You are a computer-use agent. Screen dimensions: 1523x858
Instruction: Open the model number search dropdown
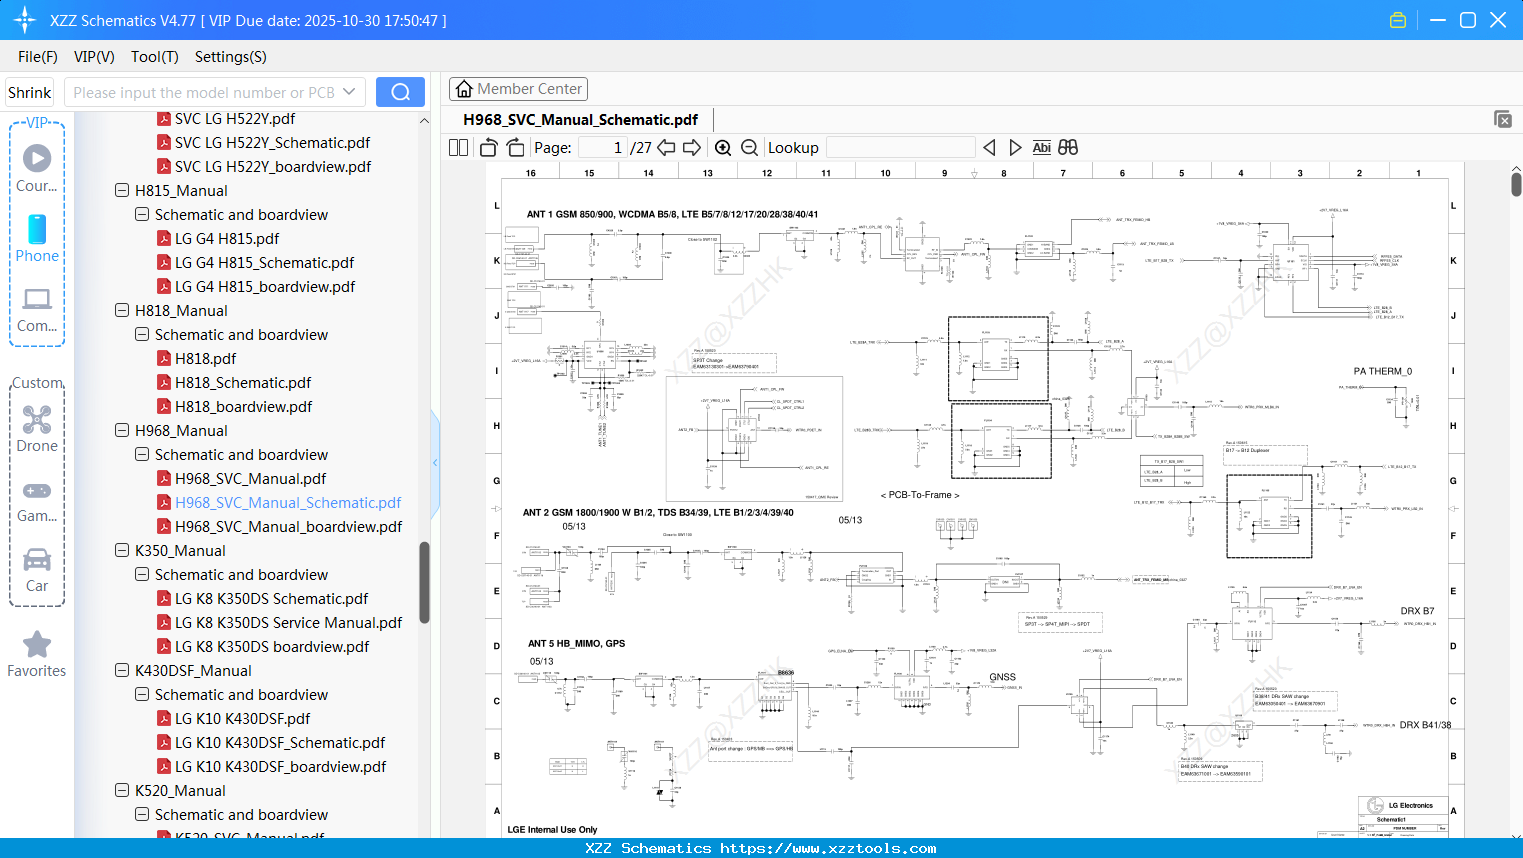pos(346,91)
